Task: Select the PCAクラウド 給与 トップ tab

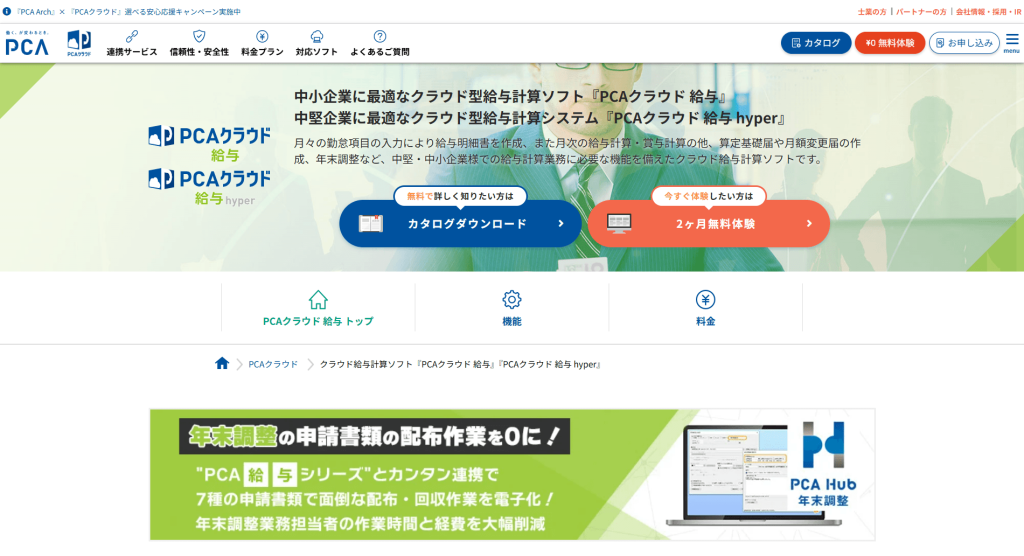Action: tap(318, 308)
